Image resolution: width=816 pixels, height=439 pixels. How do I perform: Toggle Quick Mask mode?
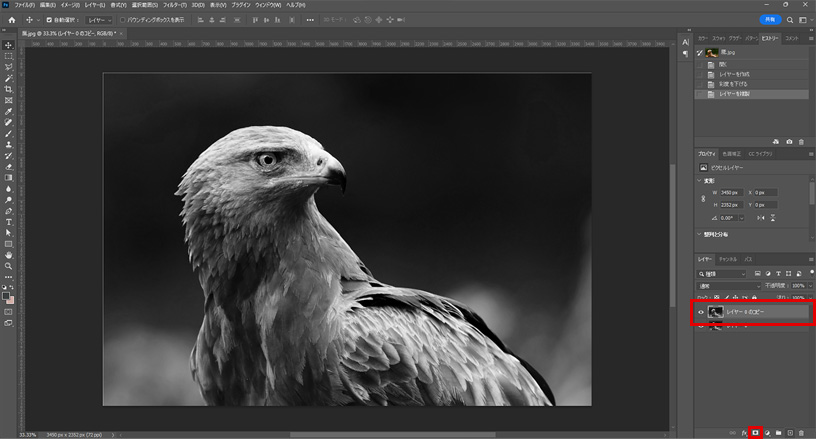8,312
